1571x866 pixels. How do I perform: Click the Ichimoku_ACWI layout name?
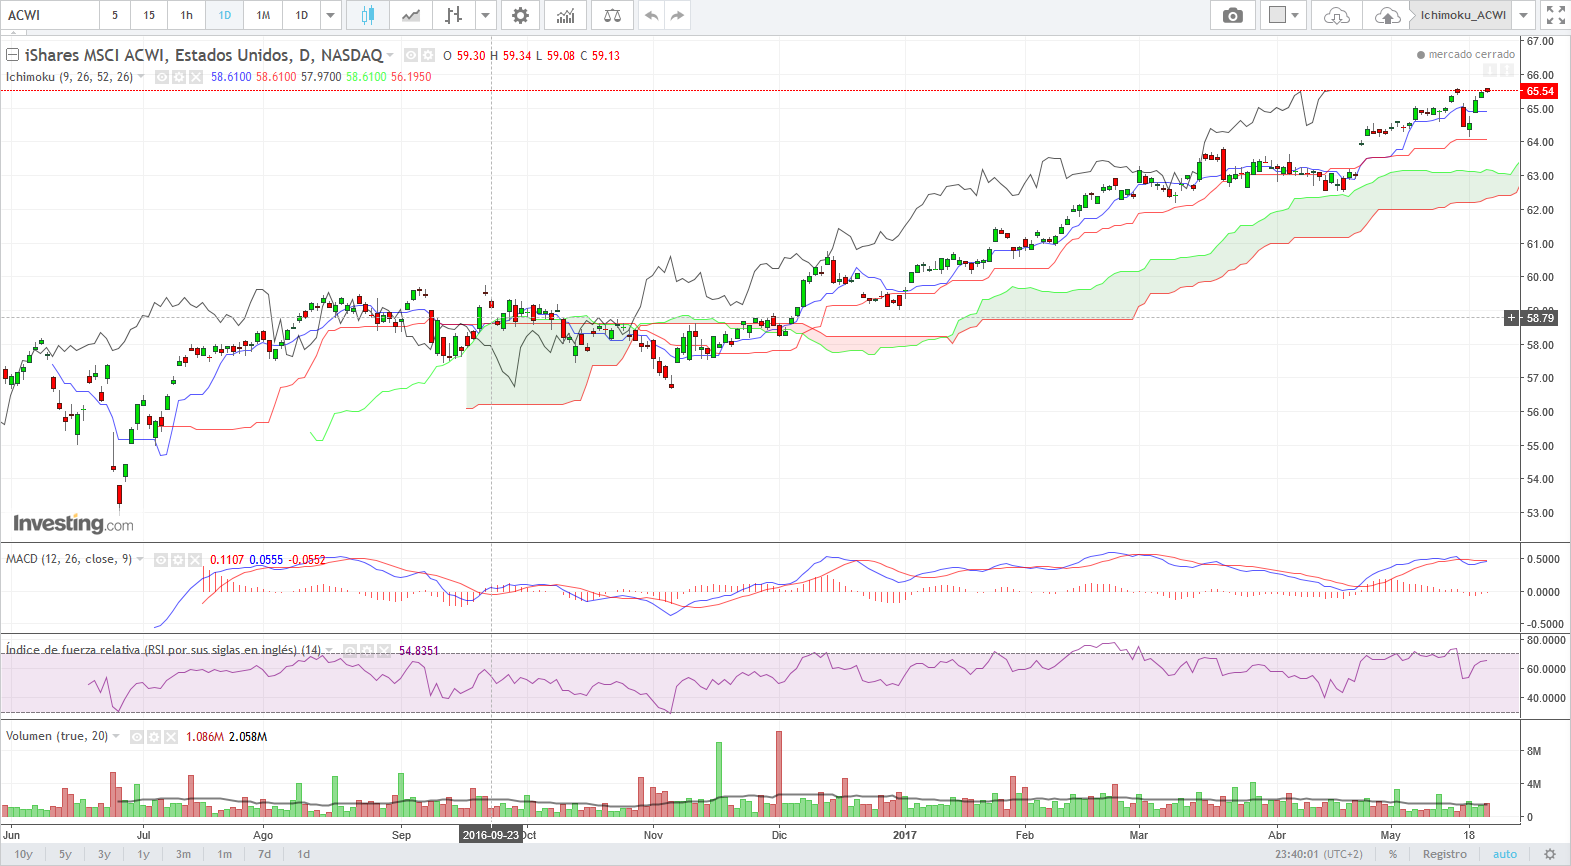(x=1463, y=15)
